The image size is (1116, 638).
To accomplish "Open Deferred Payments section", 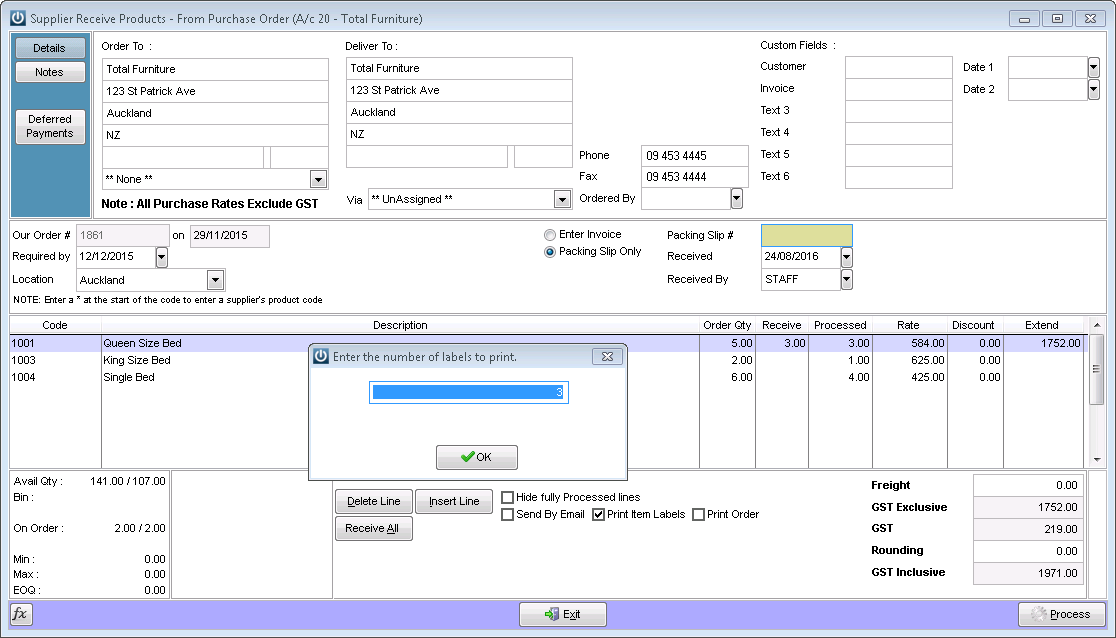I will coord(50,126).
